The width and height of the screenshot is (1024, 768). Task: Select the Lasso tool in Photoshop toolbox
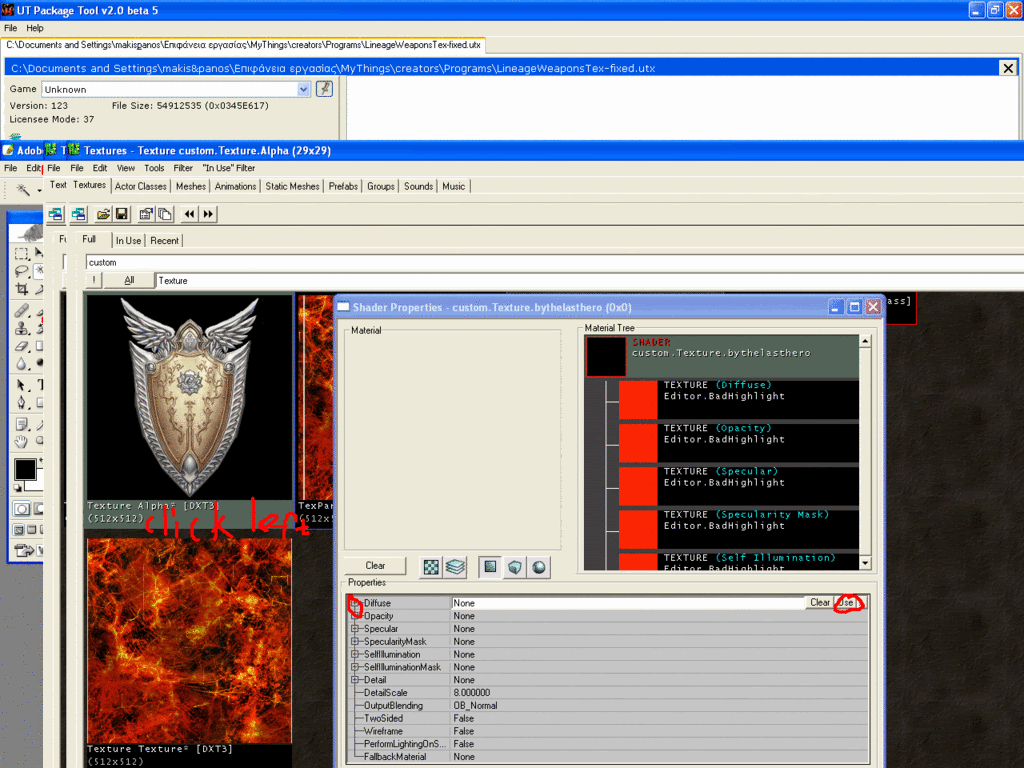click(21, 271)
